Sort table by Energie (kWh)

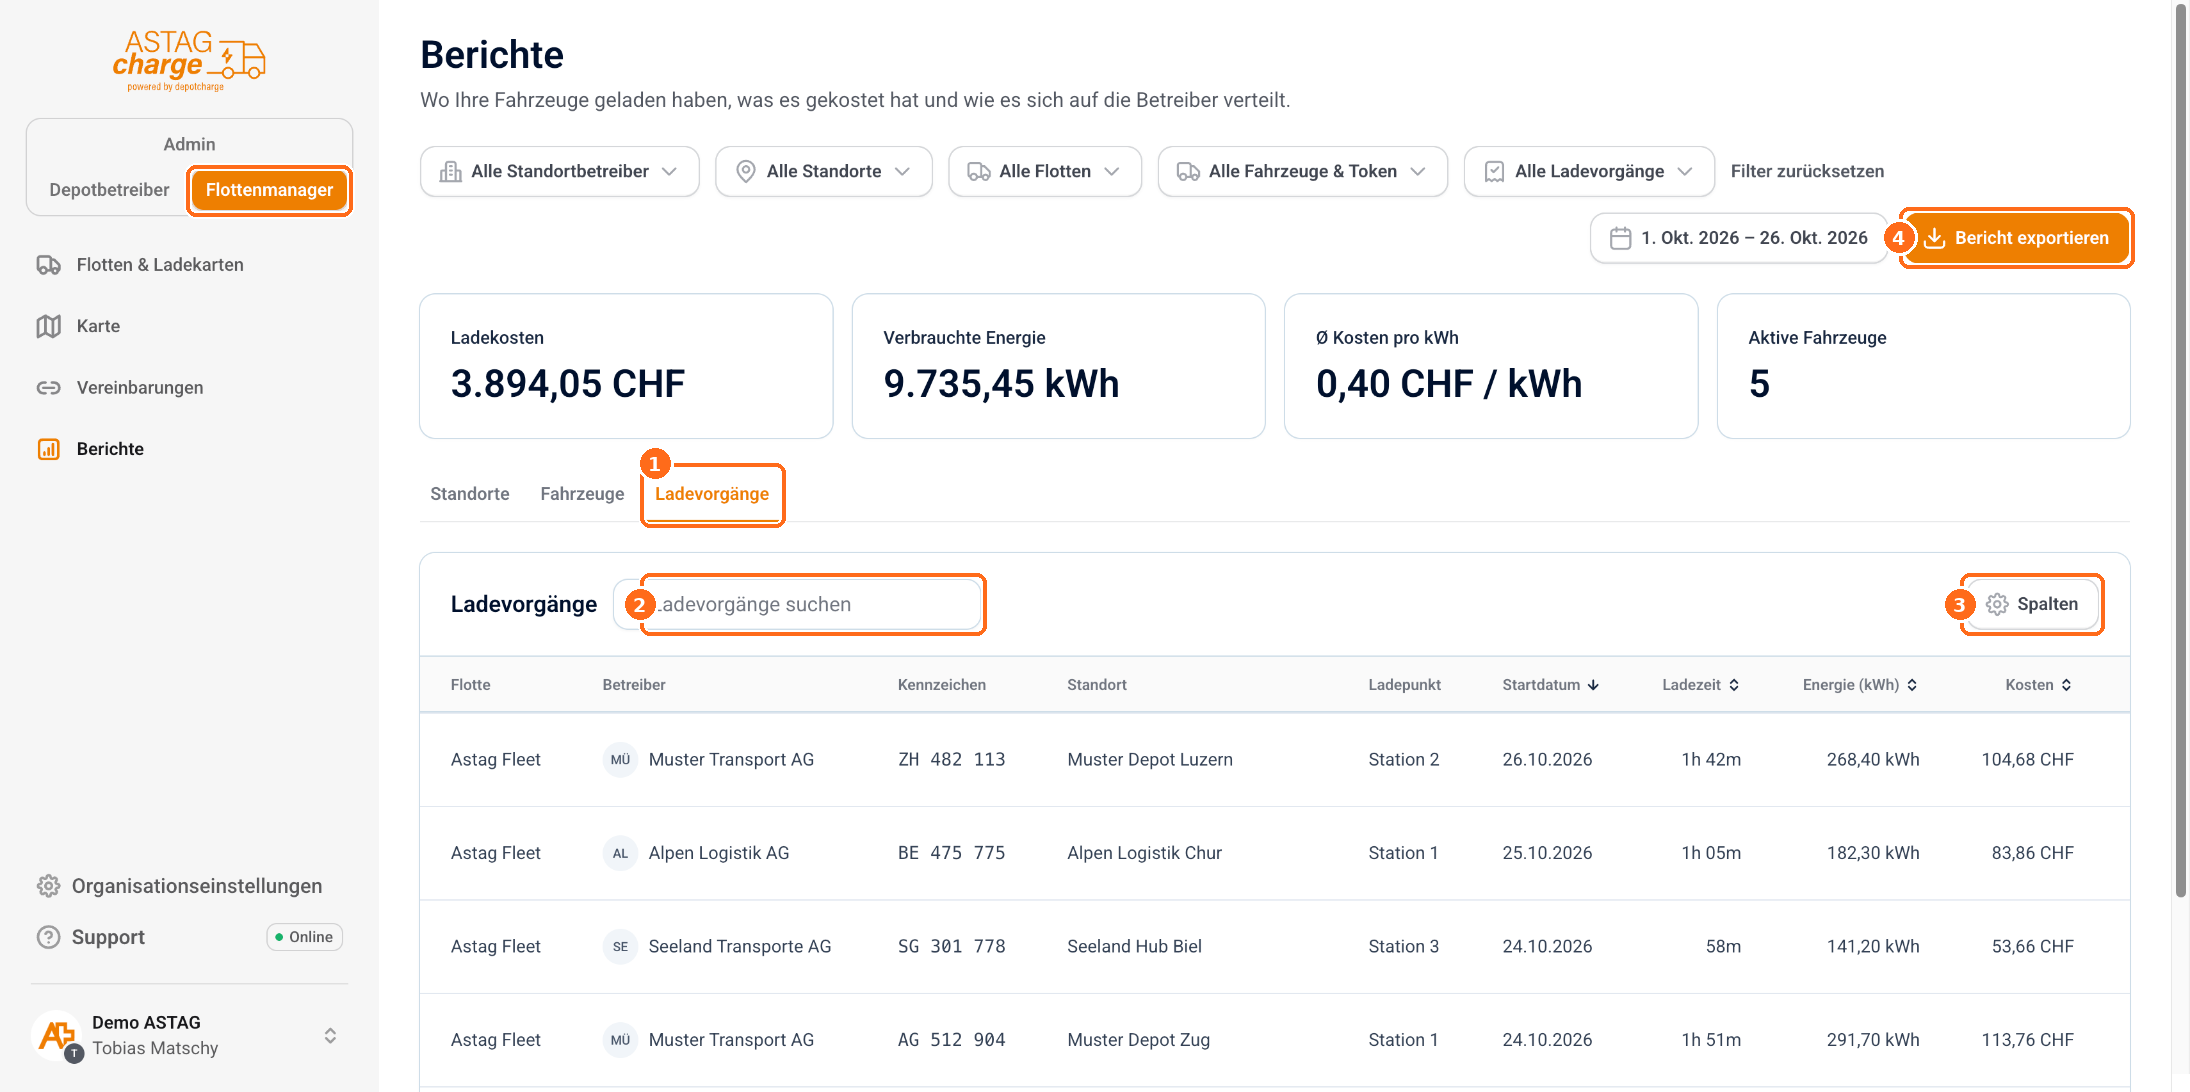point(1859,685)
